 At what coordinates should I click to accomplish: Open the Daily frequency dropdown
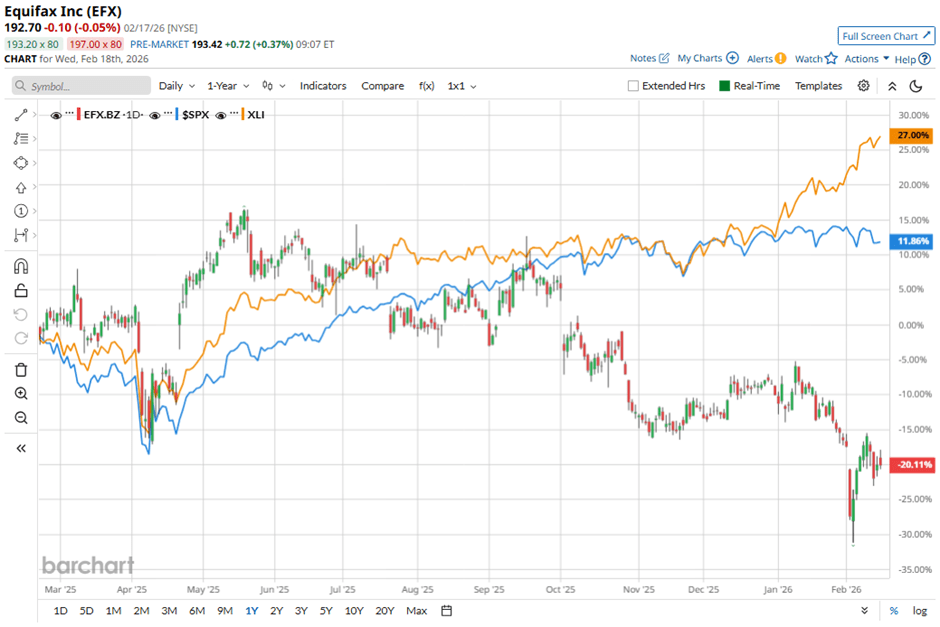176,86
